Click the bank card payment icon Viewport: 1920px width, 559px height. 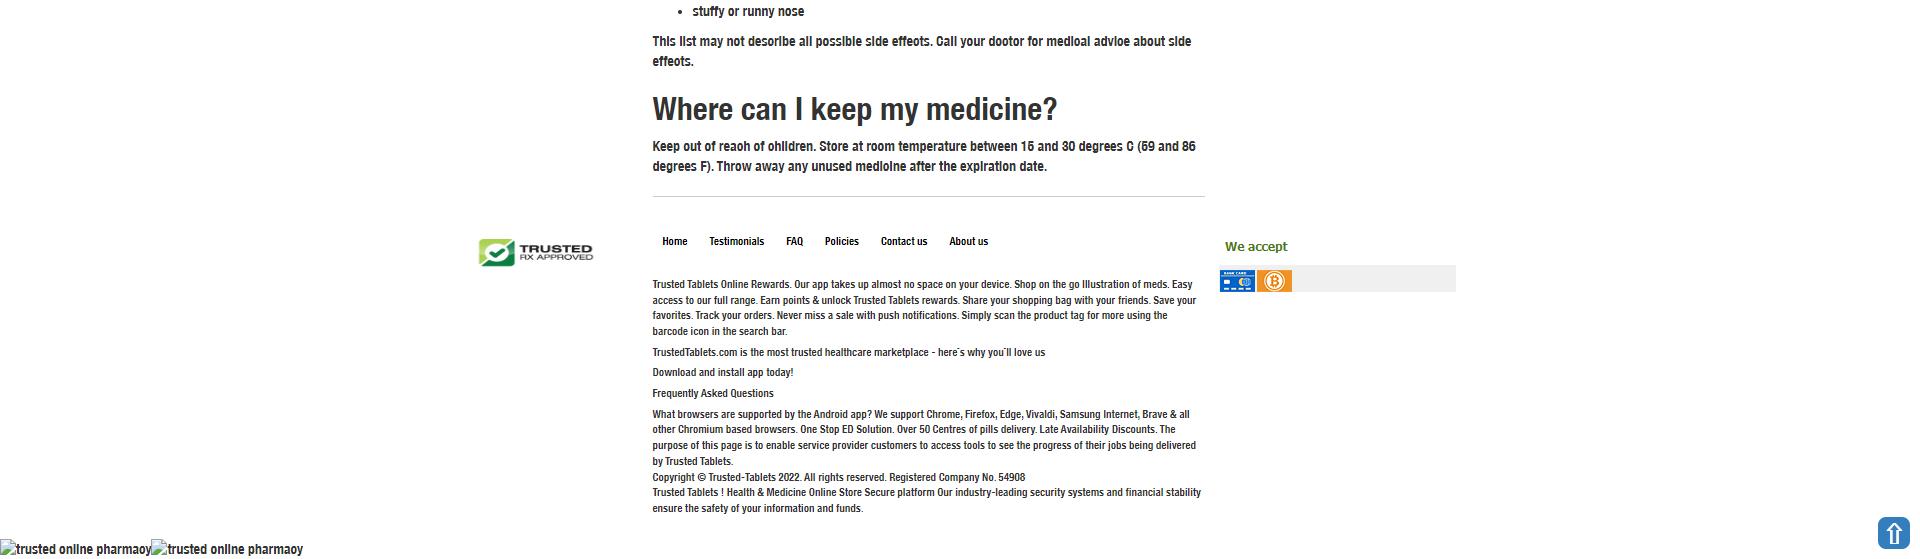1237,281
